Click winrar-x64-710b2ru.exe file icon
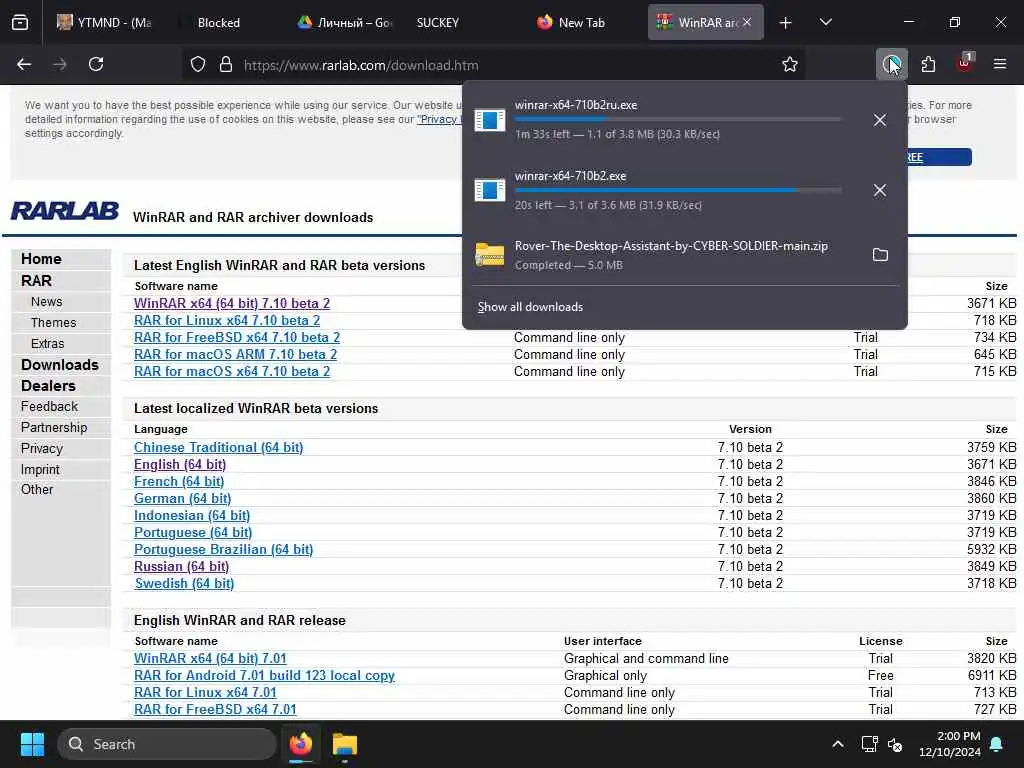Screen dimensions: 1024x768 (490, 120)
